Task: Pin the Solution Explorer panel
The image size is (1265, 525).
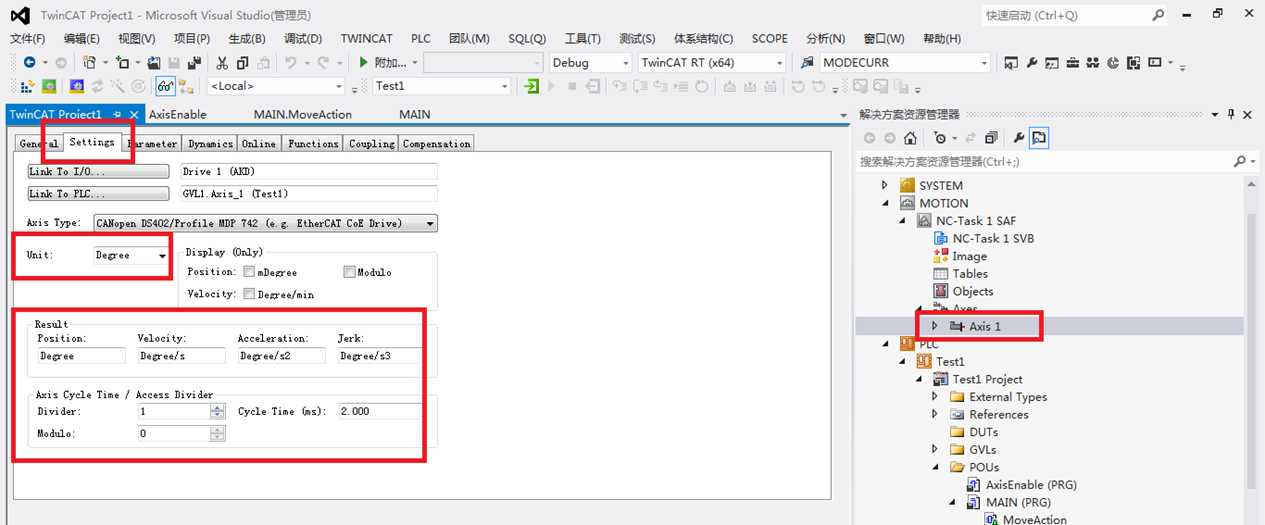Action: click(1231, 114)
